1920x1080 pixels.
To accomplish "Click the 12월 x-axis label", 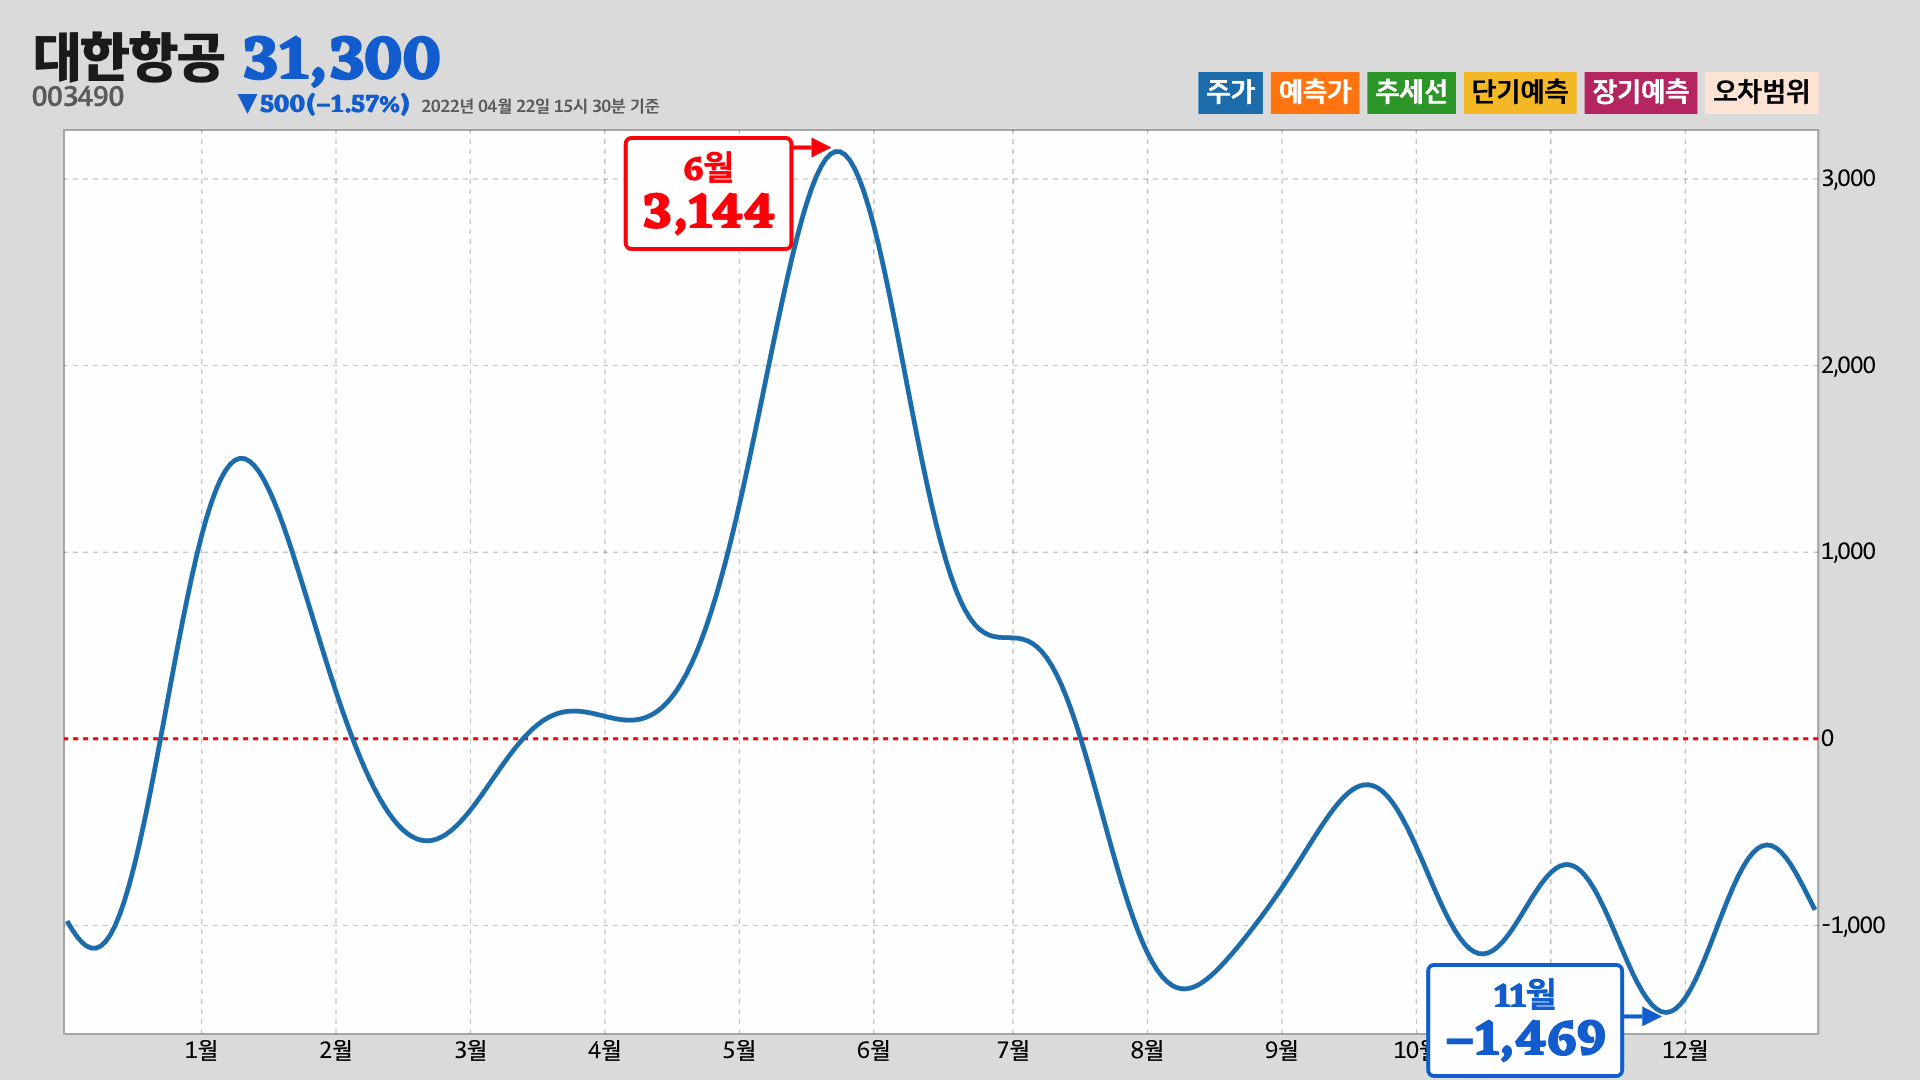I will 1685,1050.
